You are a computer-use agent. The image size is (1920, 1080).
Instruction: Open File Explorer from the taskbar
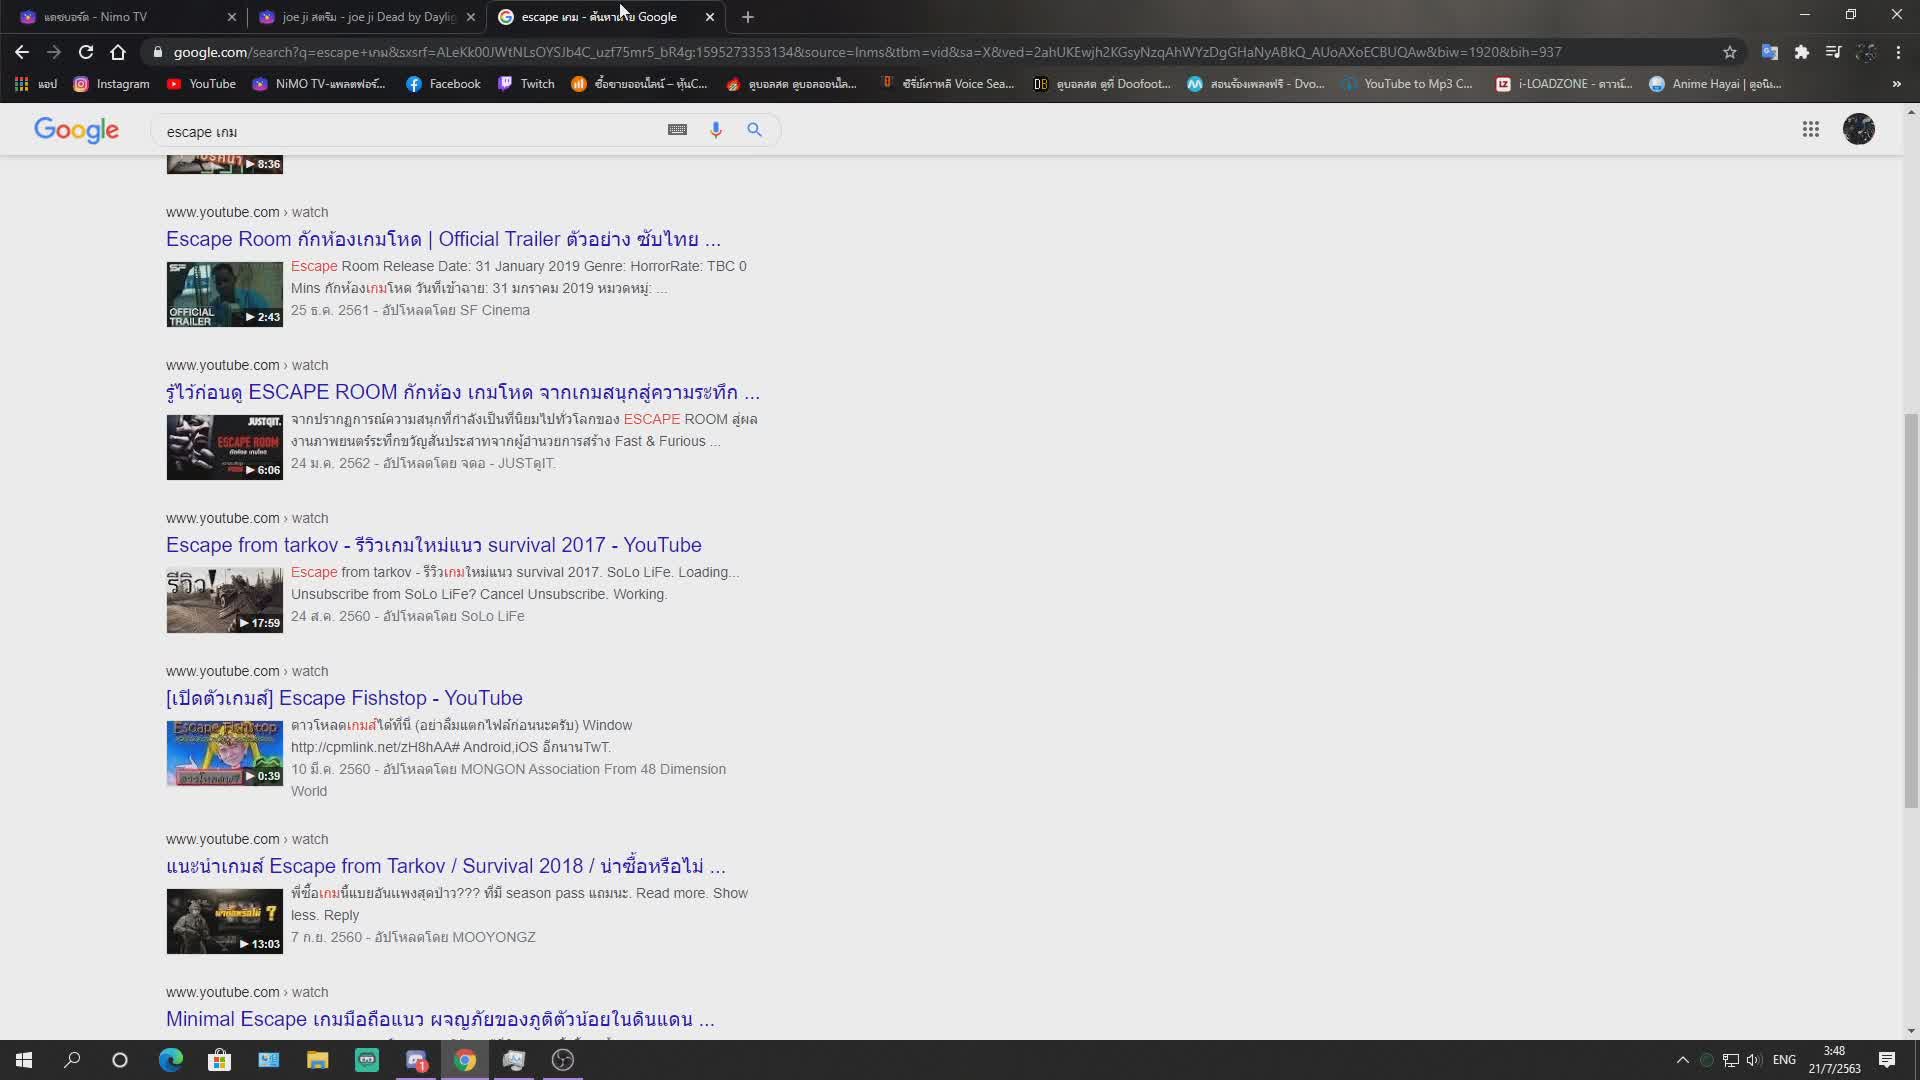coord(317,1060)
